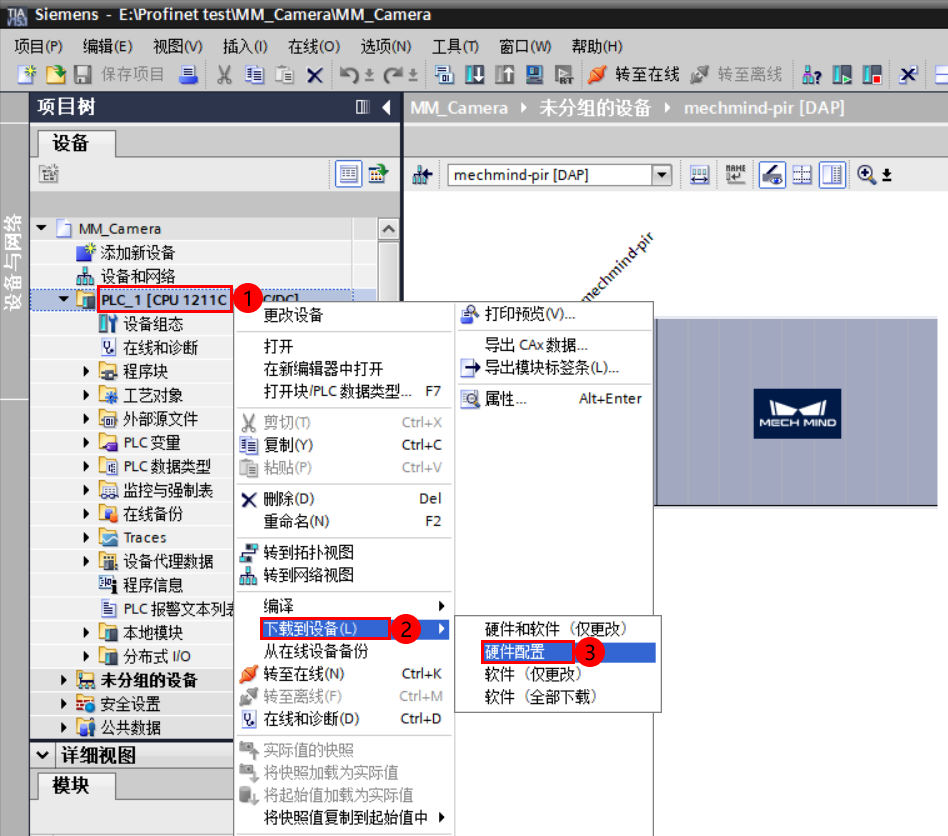Toggle the labels visibility eye button
Viewport: 948px width, 836px height.
(x=772, y=174)
